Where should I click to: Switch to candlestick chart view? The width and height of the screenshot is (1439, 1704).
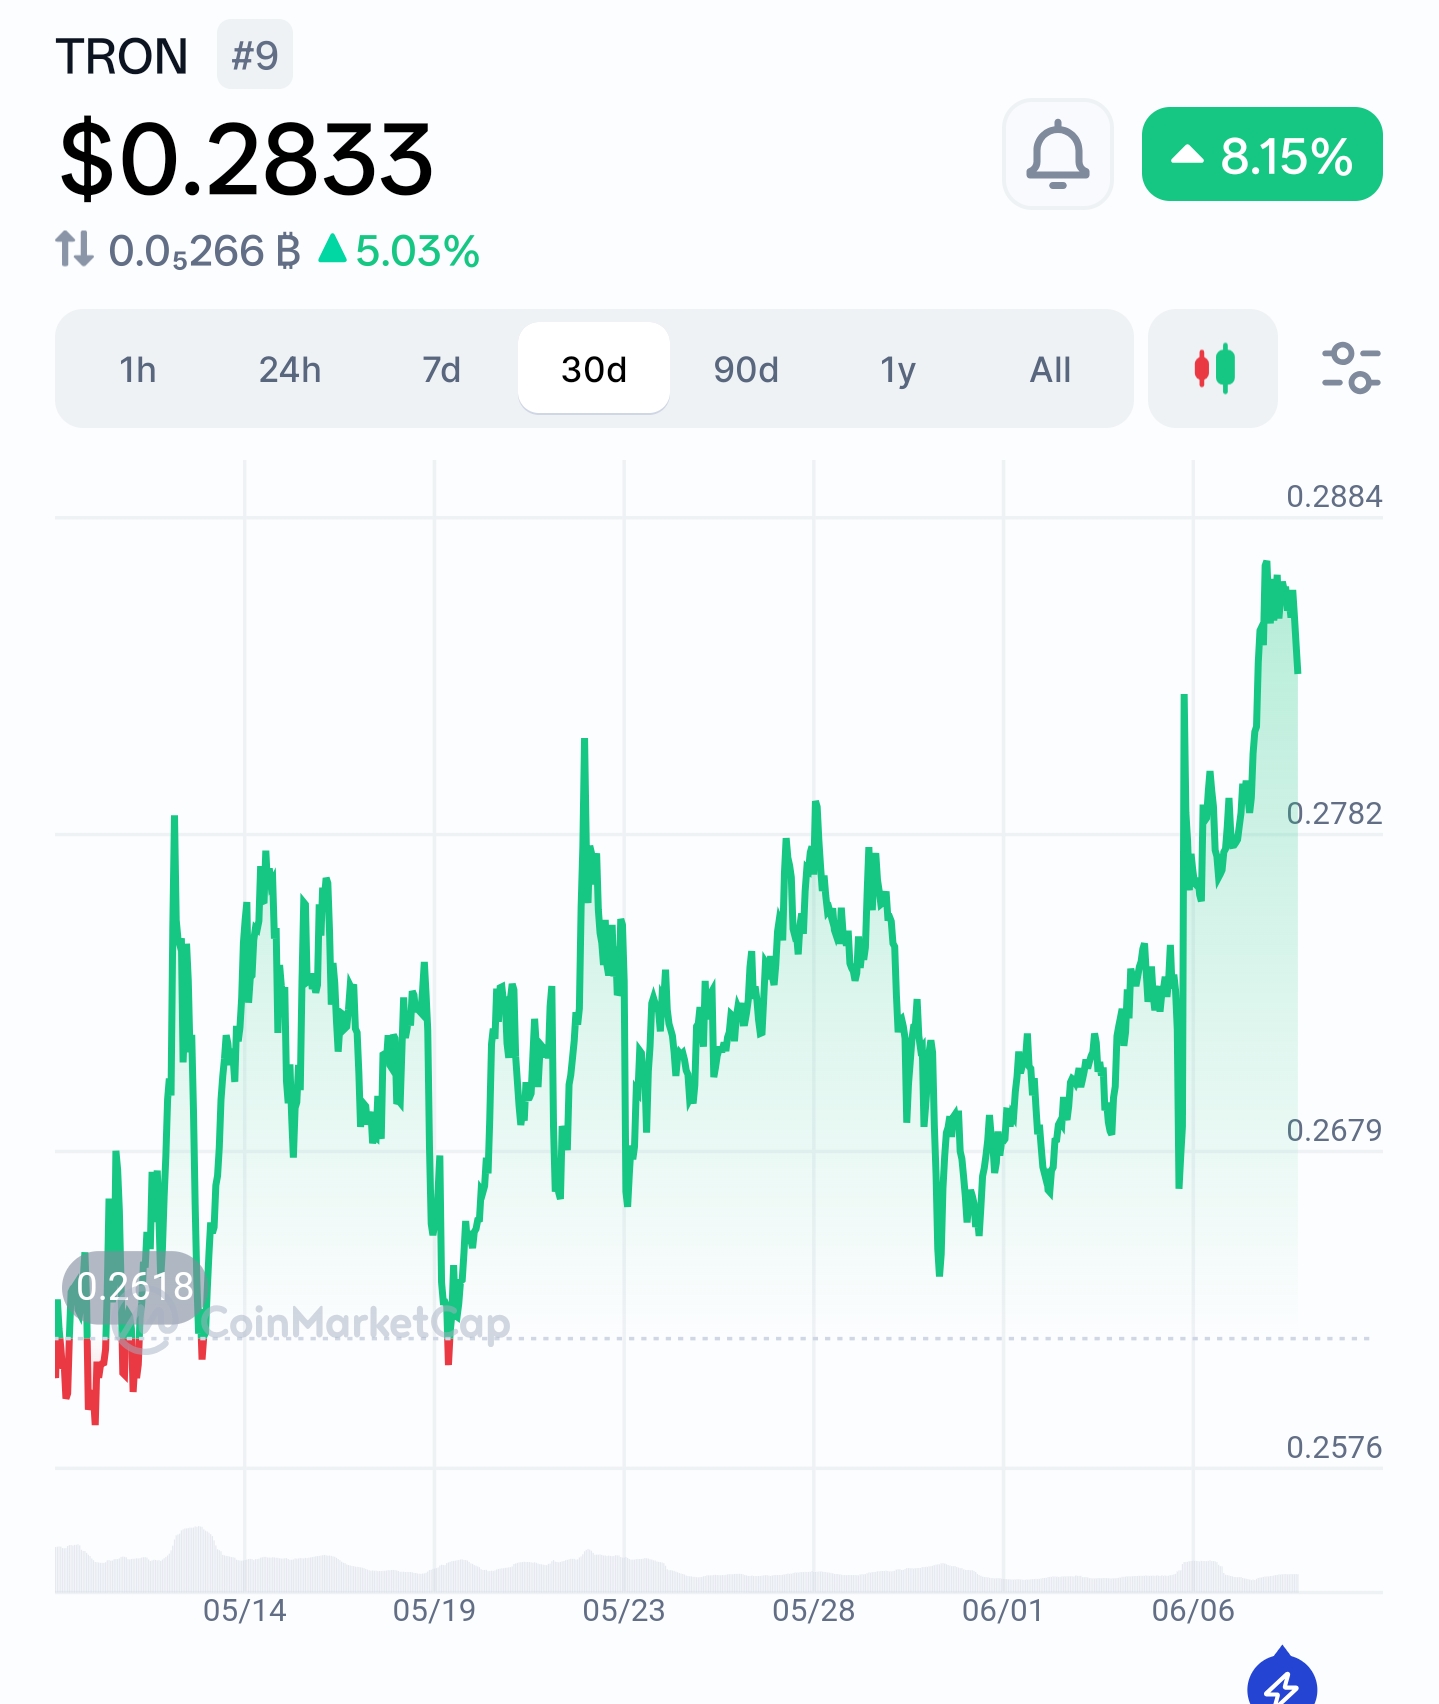click(1213, 368)
